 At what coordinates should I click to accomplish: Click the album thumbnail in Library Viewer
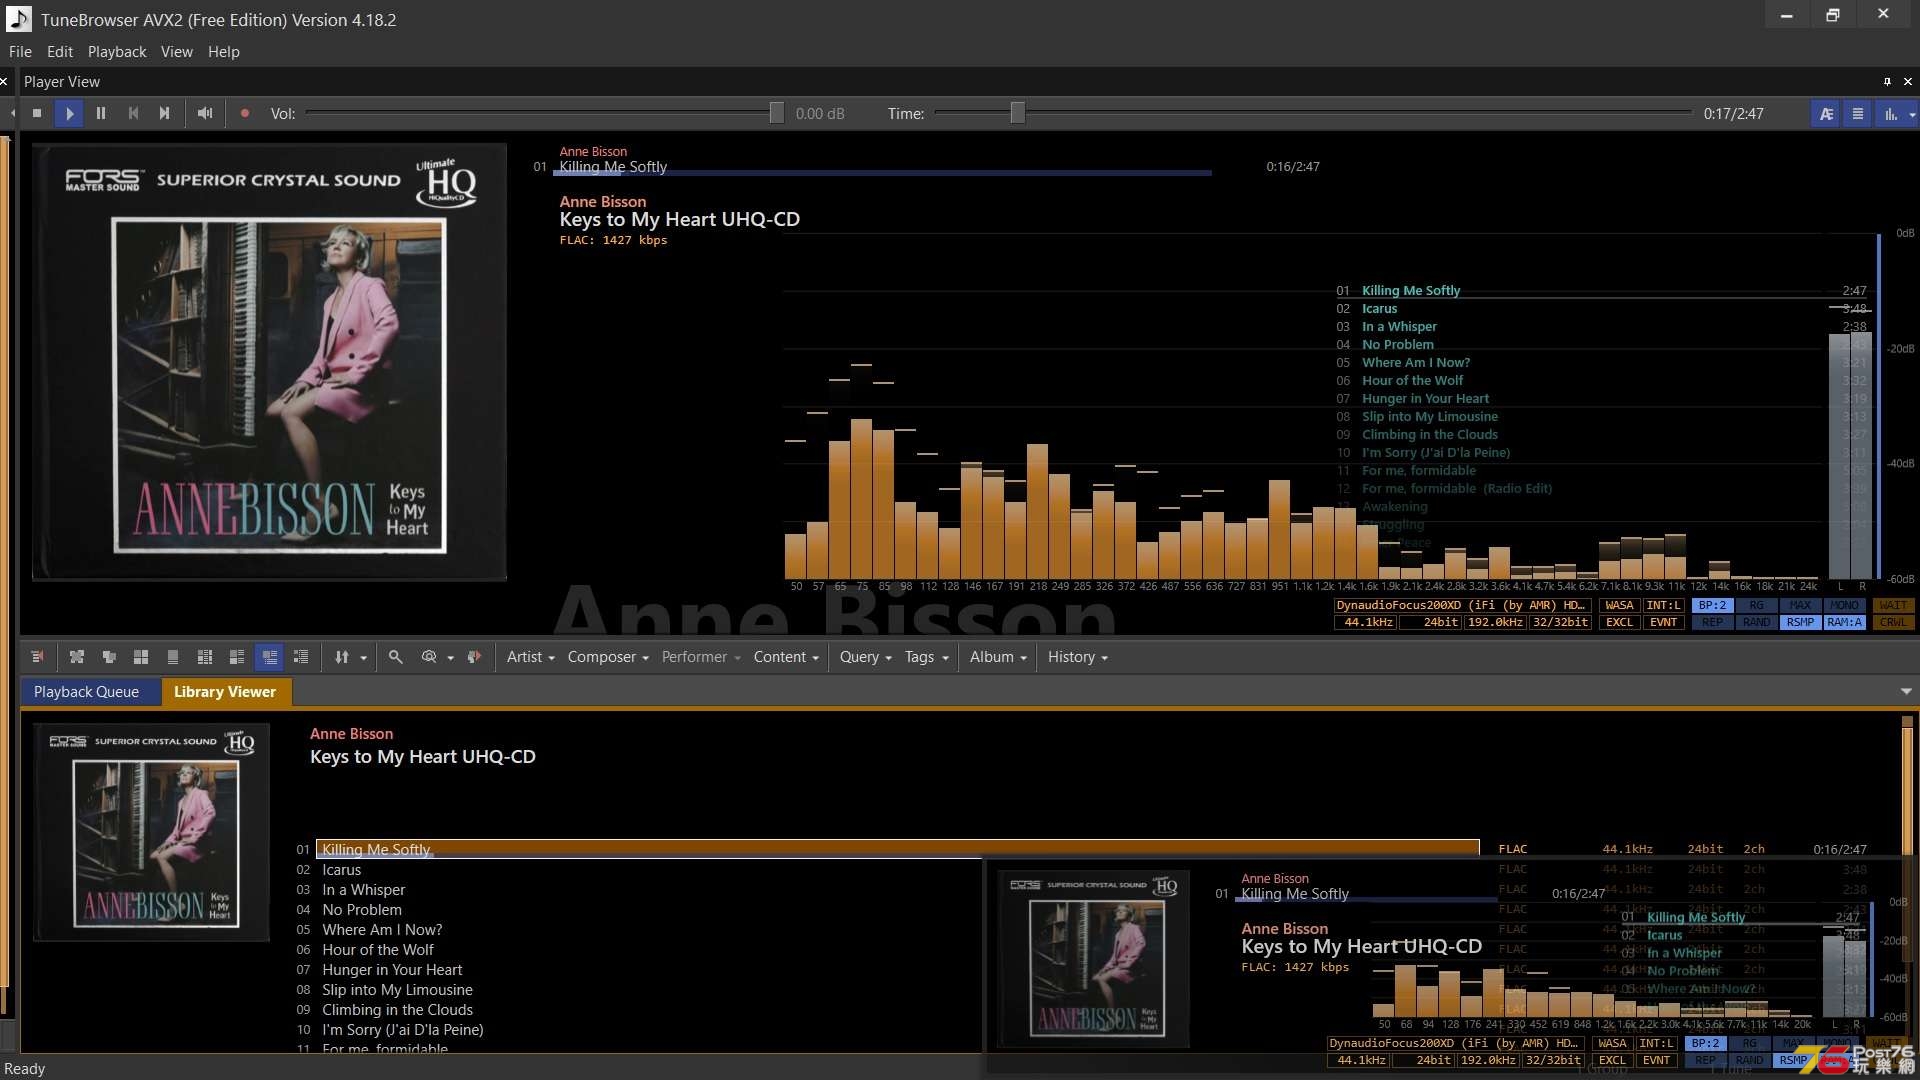152,832
